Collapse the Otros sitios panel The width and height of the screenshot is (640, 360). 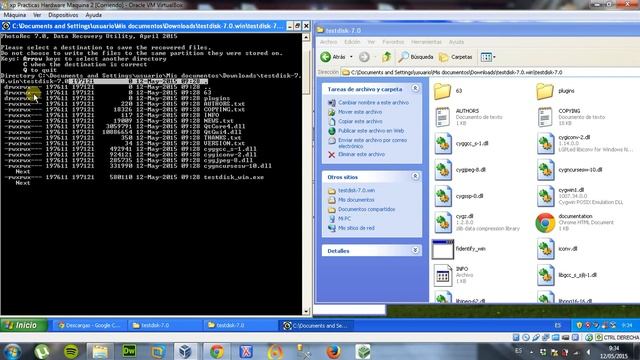click(415, 176)
